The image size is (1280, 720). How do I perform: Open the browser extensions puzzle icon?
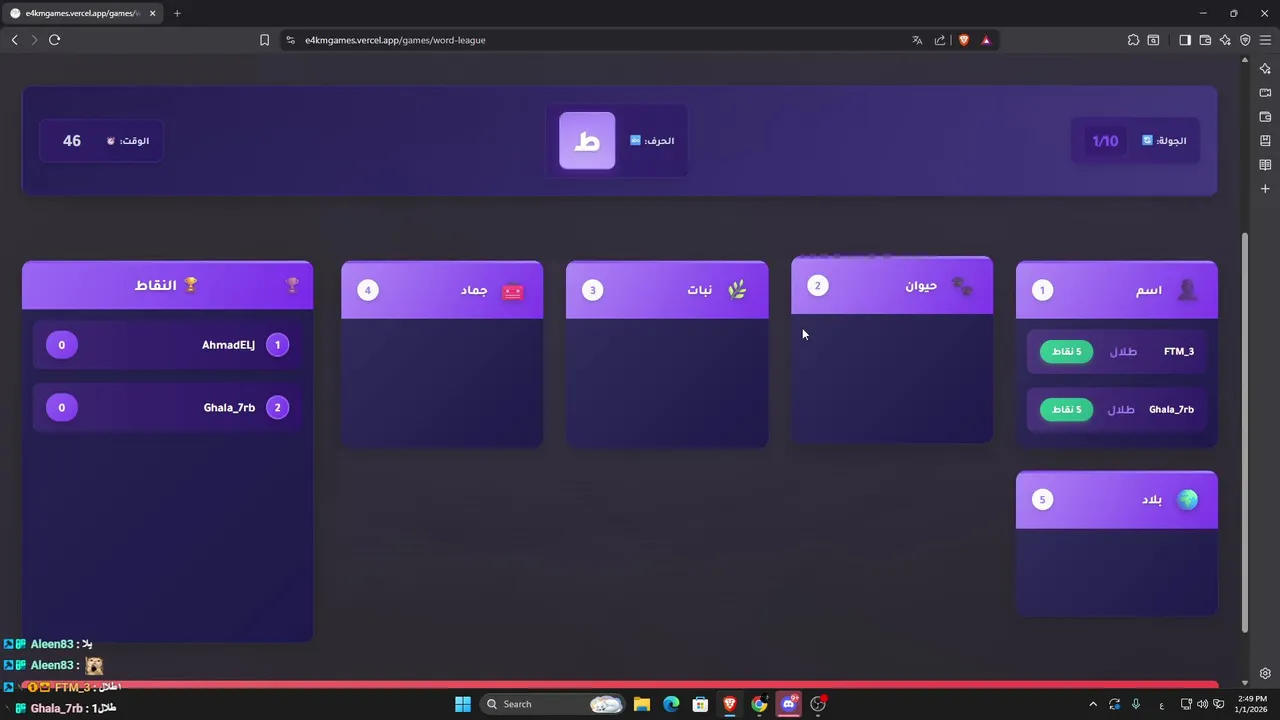point(1133,40)
